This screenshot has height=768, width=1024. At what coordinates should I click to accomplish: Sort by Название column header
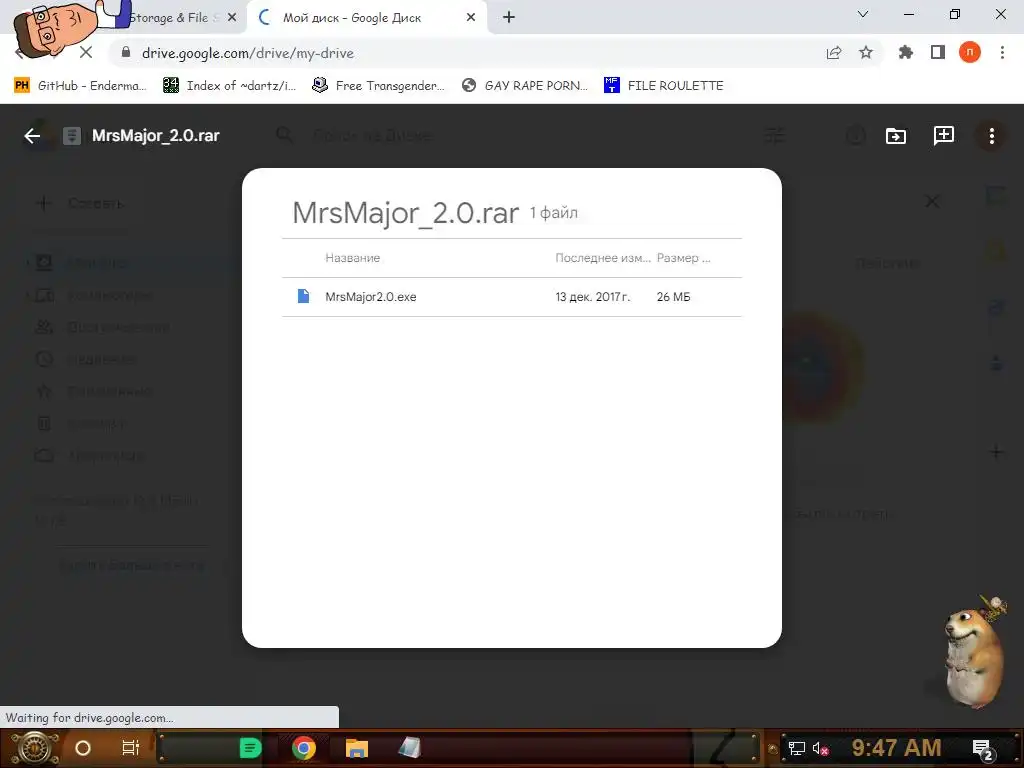(353, 258)
